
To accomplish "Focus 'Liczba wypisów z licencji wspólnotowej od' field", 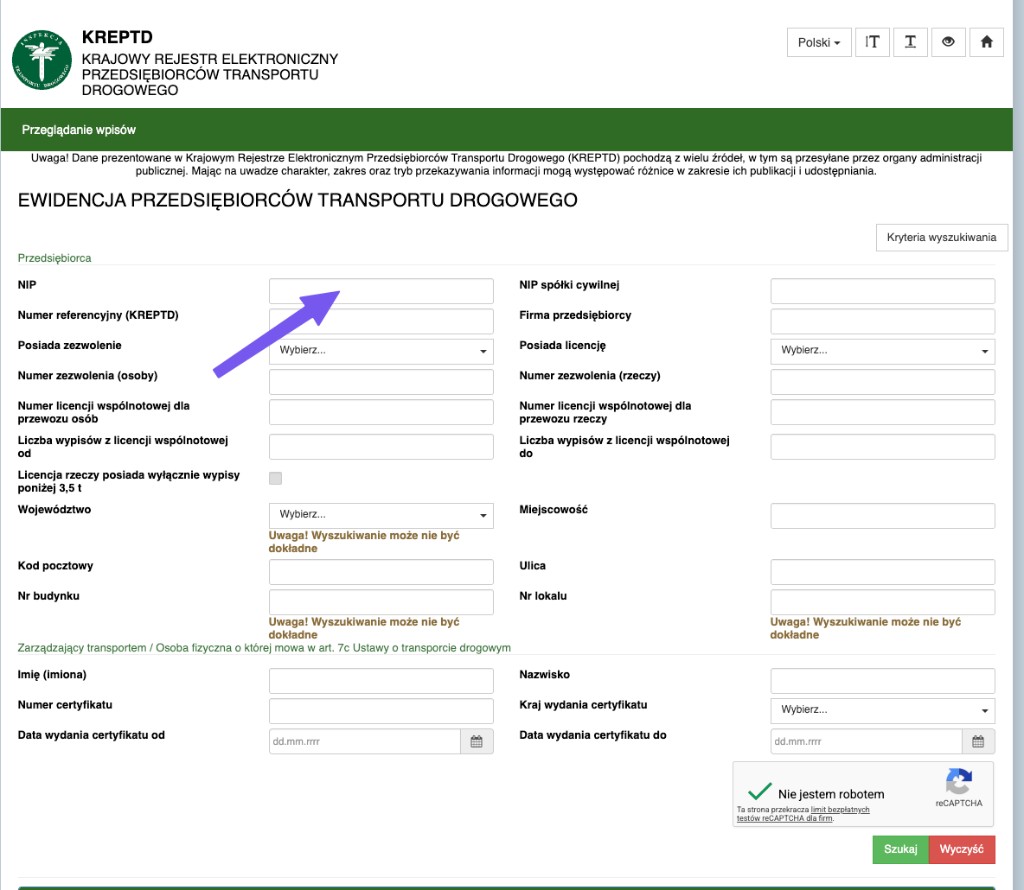I will (381, 447).
